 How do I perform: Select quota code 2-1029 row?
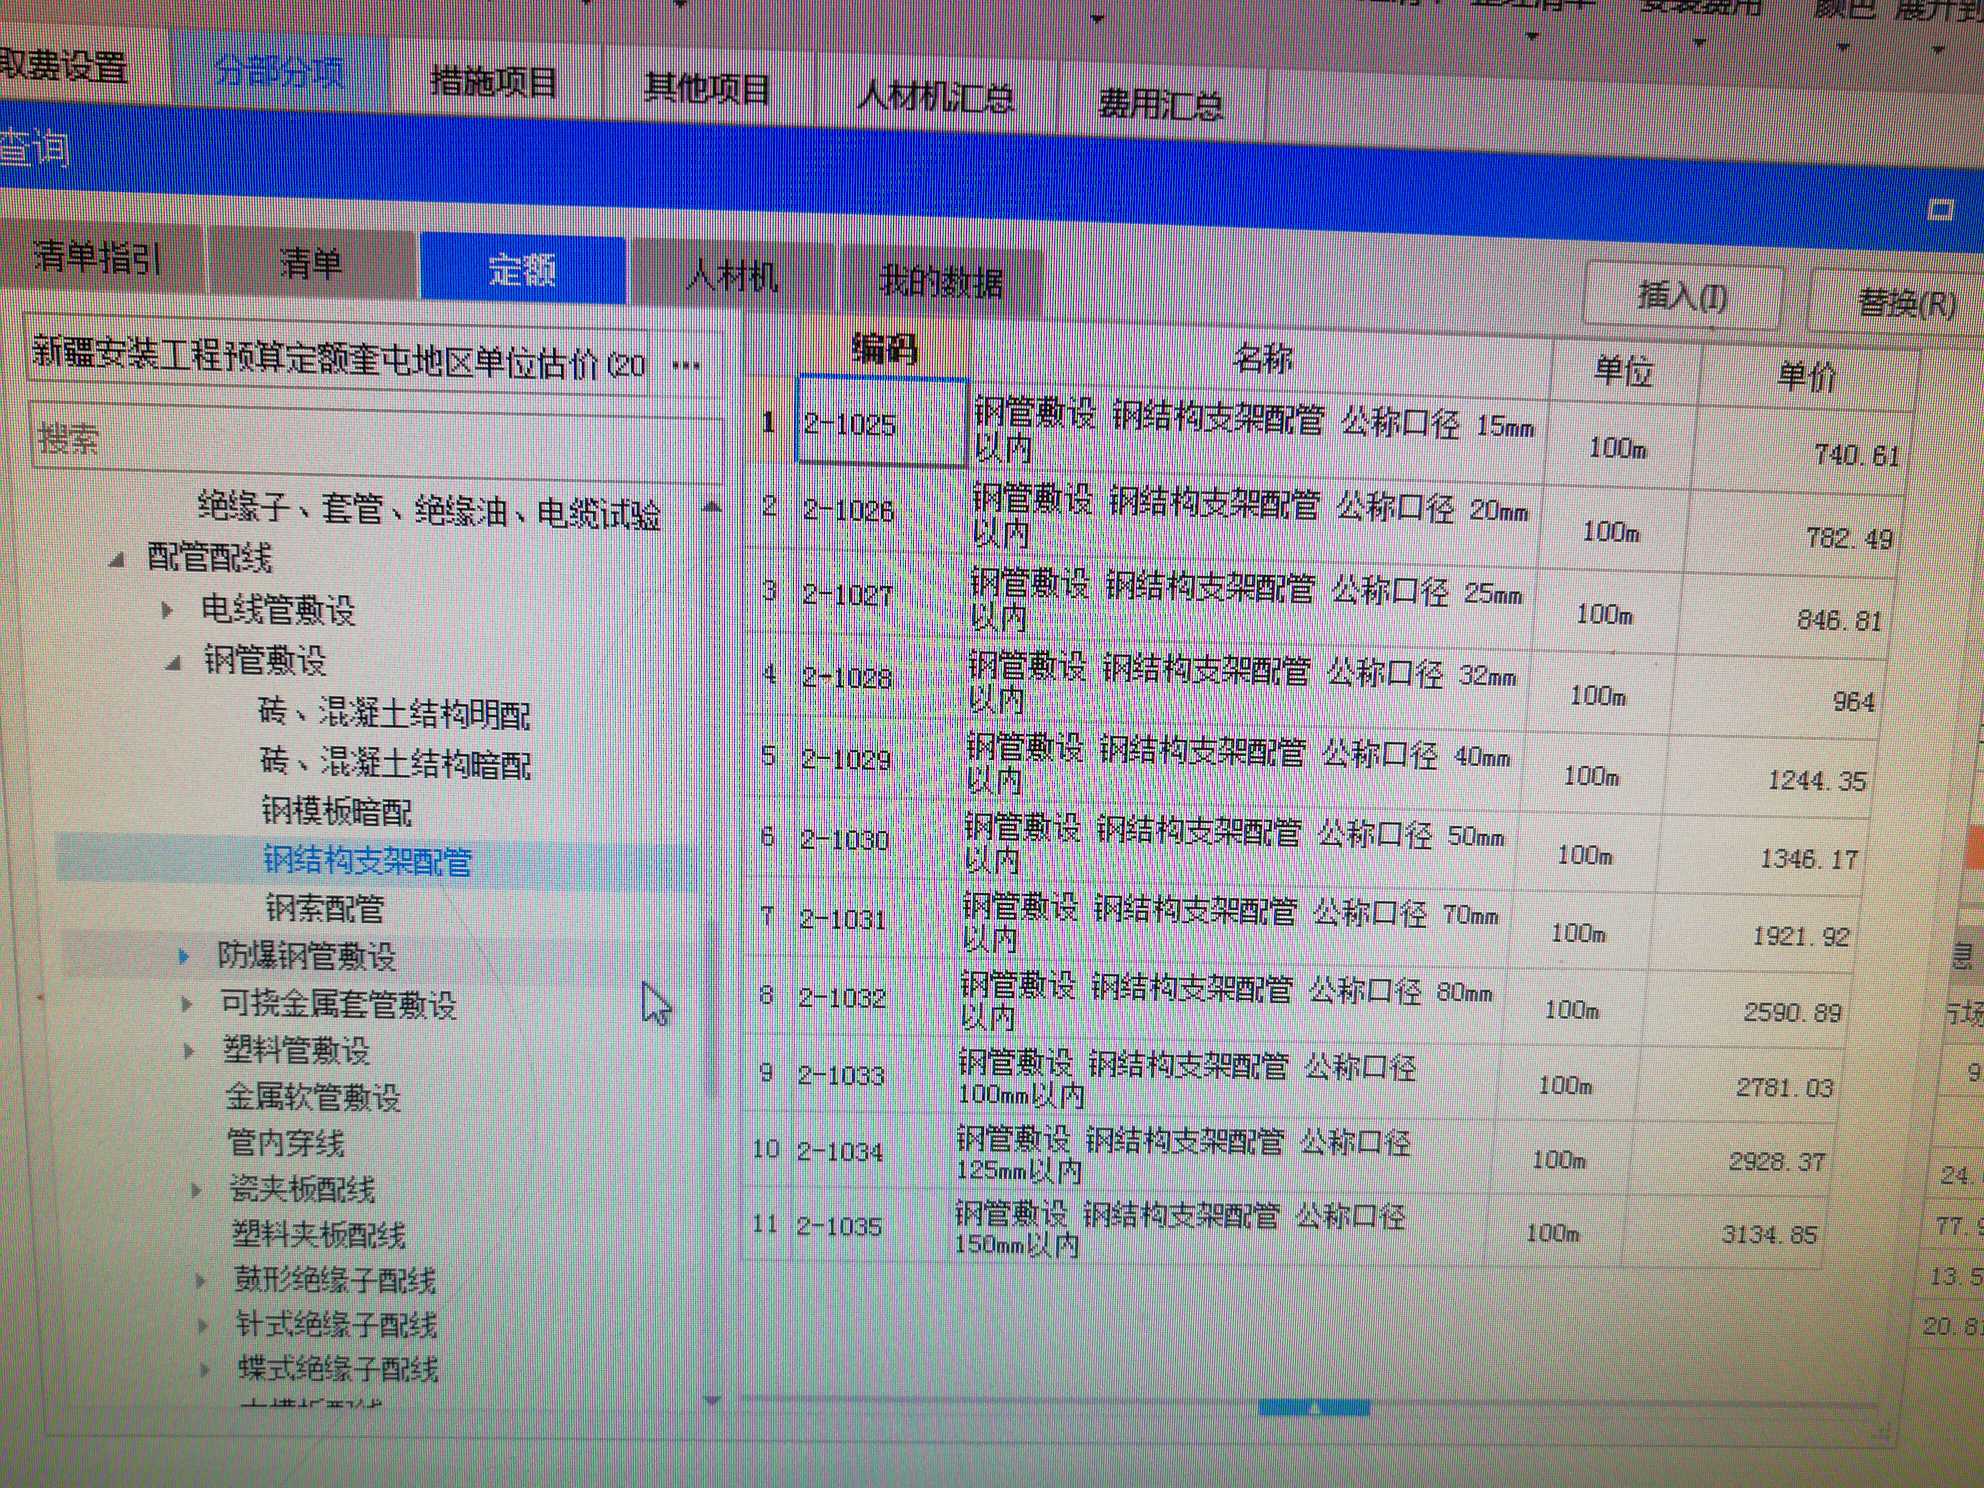846,759
